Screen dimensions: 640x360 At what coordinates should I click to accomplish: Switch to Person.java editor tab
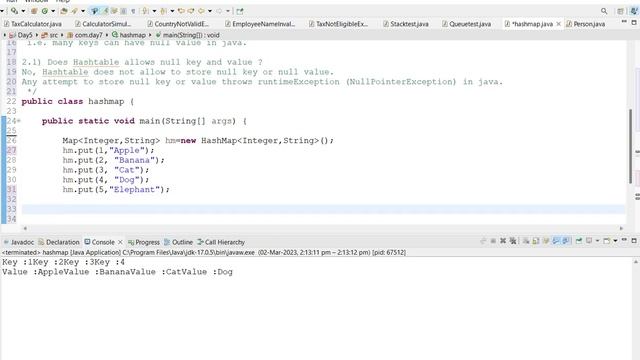pos(586,24)
